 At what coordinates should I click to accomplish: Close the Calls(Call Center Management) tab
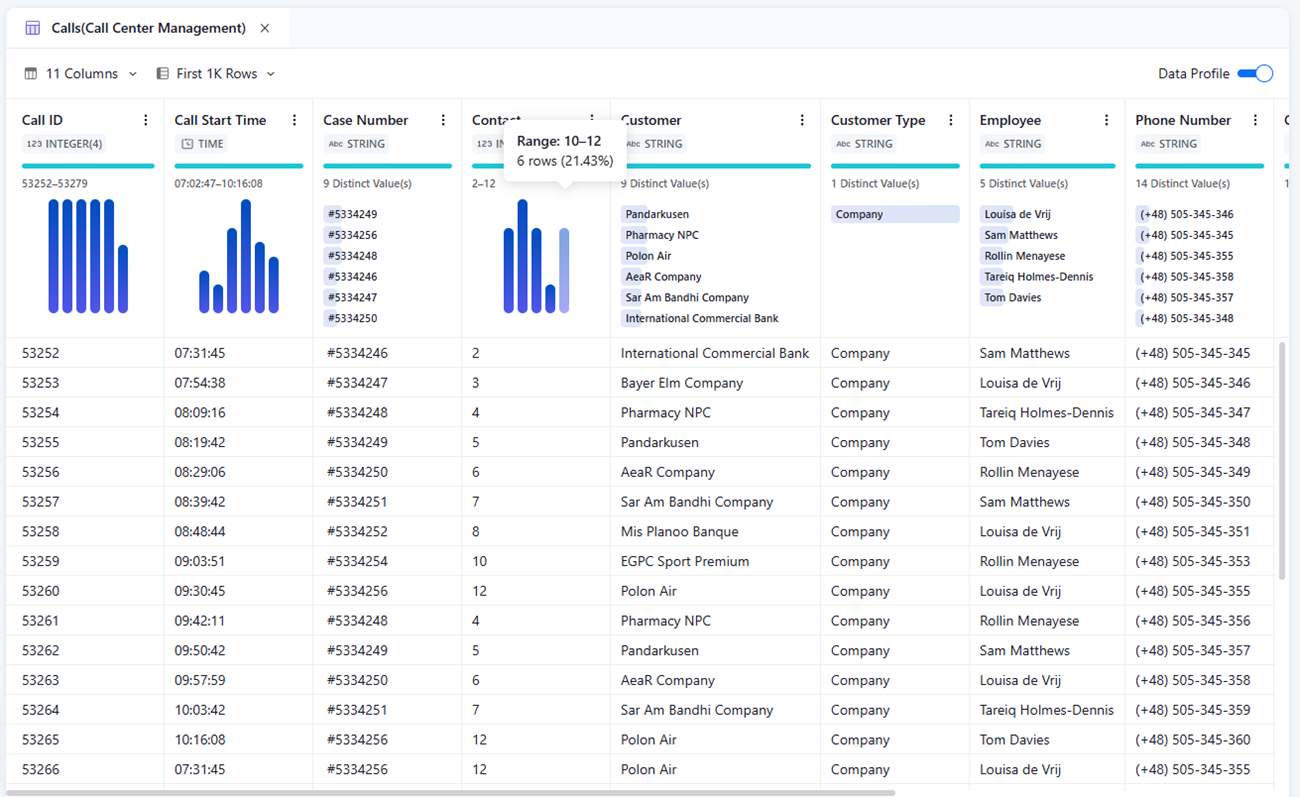[265, 28]
